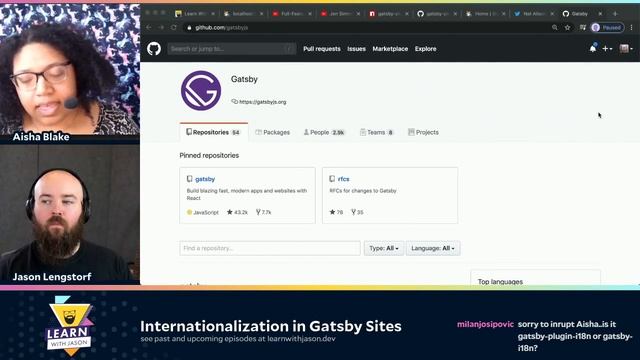Screen dimensions: 640x360
Task: Select the People tab
Action: pyautogui.click(x=324, y=132)
